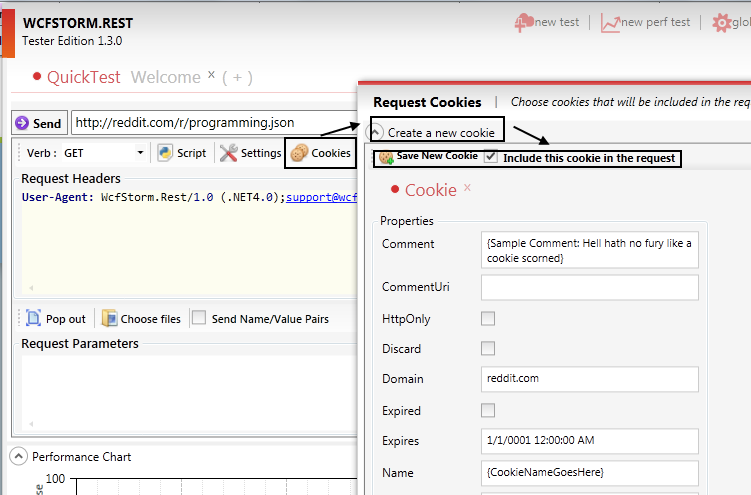
Task: Enable Send Name/Value Pairs checkbox
Action: [199, 317]
